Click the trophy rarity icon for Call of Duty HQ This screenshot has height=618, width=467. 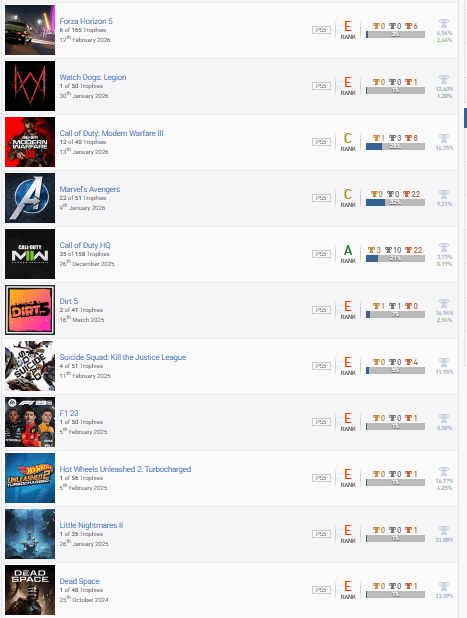tap(444, 248)
